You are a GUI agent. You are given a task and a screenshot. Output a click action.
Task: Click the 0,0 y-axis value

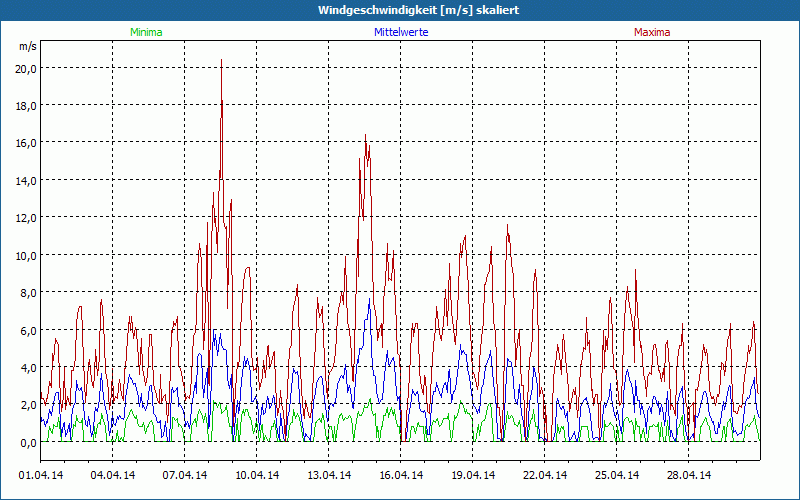(28, 443)
